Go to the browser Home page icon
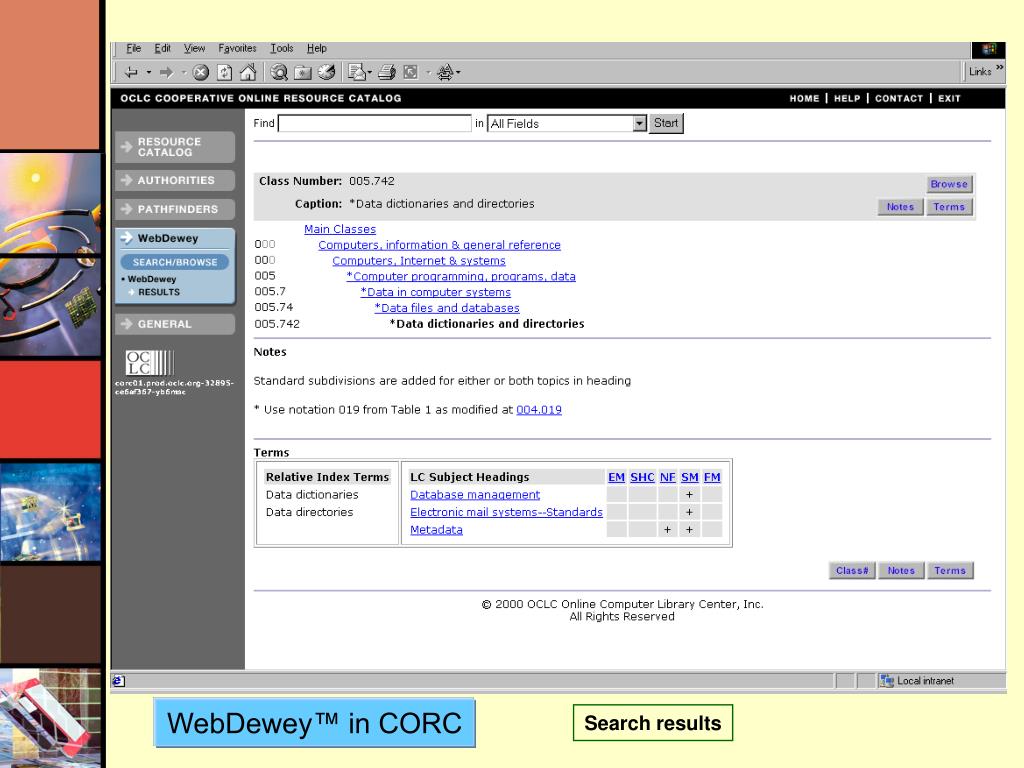This screenshot has height=768, width=1024. pos(248,72)
